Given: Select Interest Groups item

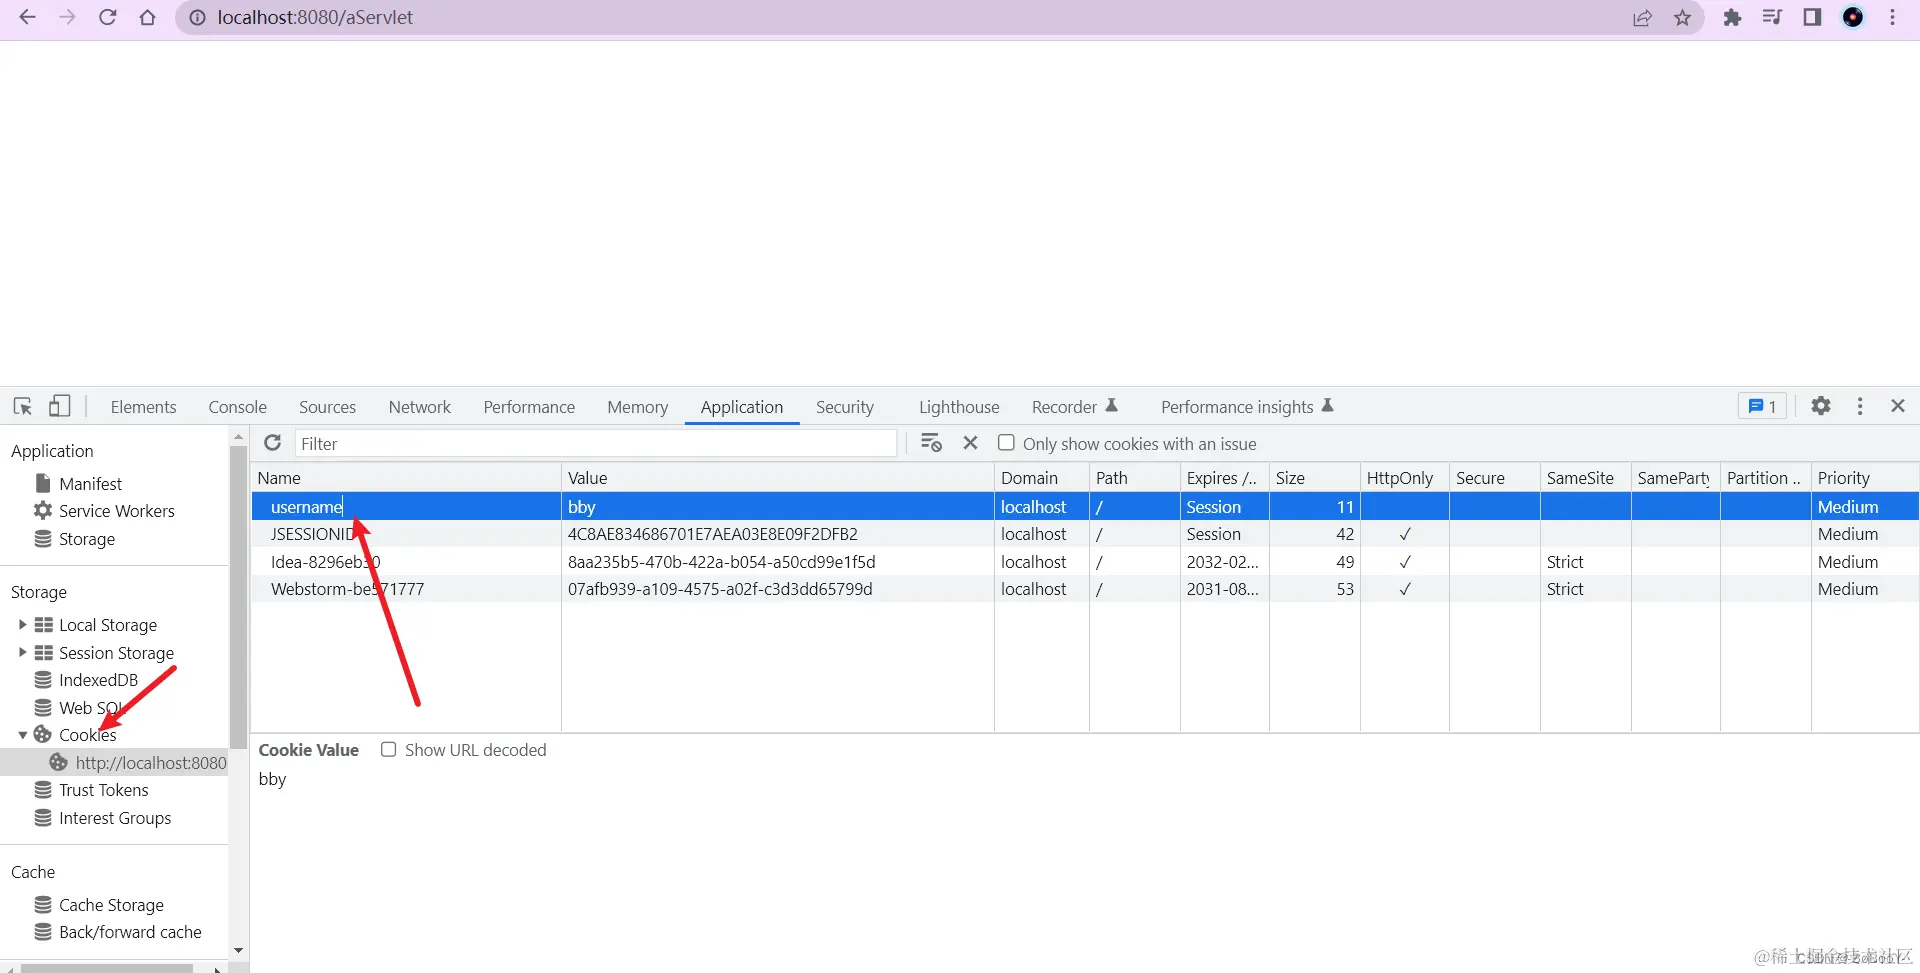Looking at the screenshot, I should [115, 818].
